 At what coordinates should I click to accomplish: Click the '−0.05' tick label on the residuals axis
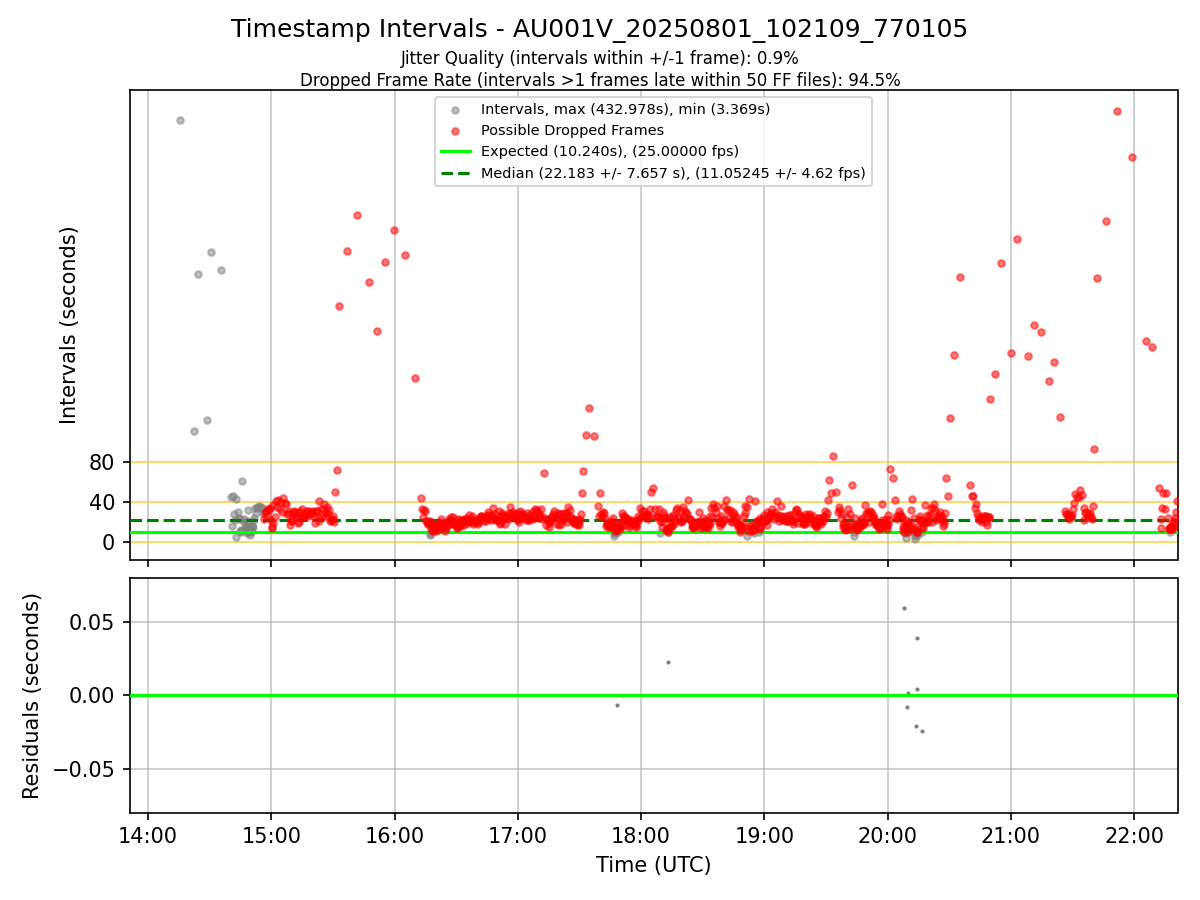pyautogui.click(x=86, y=769)
